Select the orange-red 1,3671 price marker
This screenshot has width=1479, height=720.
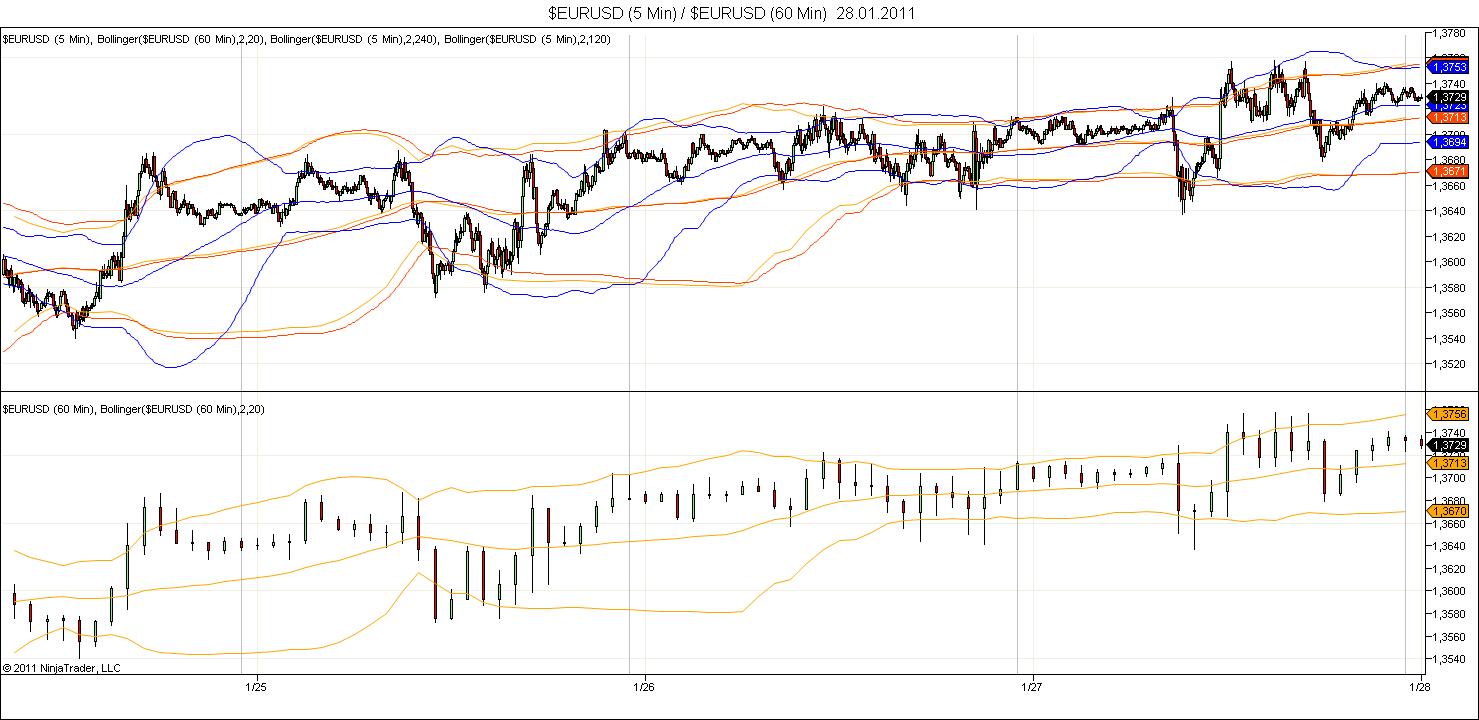pyautogui.click(x=1449, y=172)
